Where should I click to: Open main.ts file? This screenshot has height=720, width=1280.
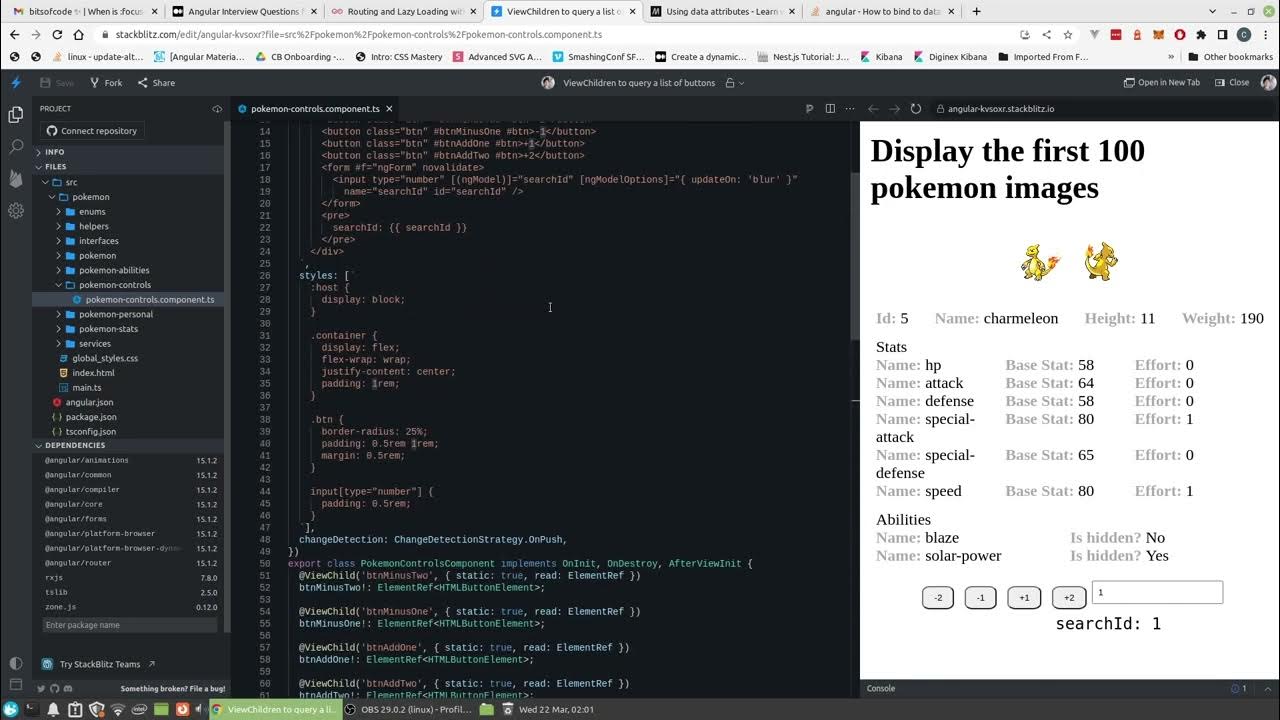[86, 387]
